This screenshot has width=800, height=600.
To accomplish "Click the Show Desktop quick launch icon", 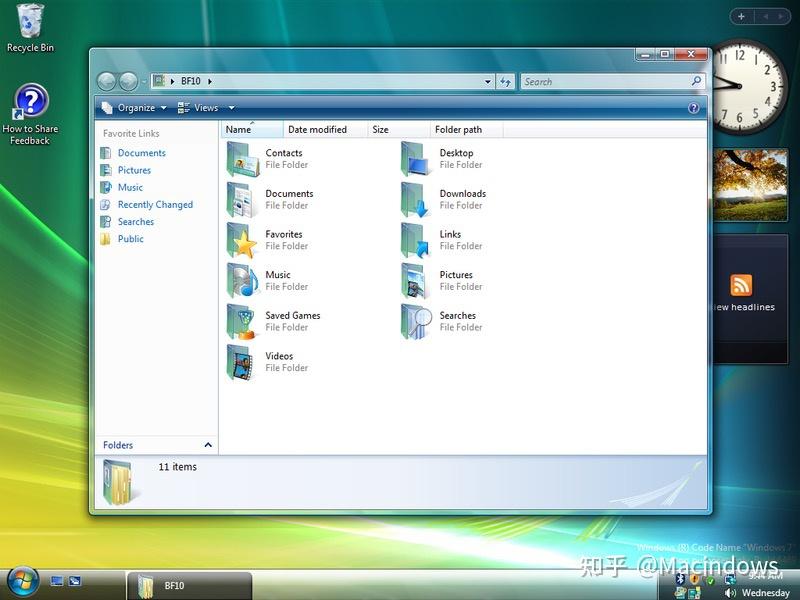I will click(x=56, y=580).
